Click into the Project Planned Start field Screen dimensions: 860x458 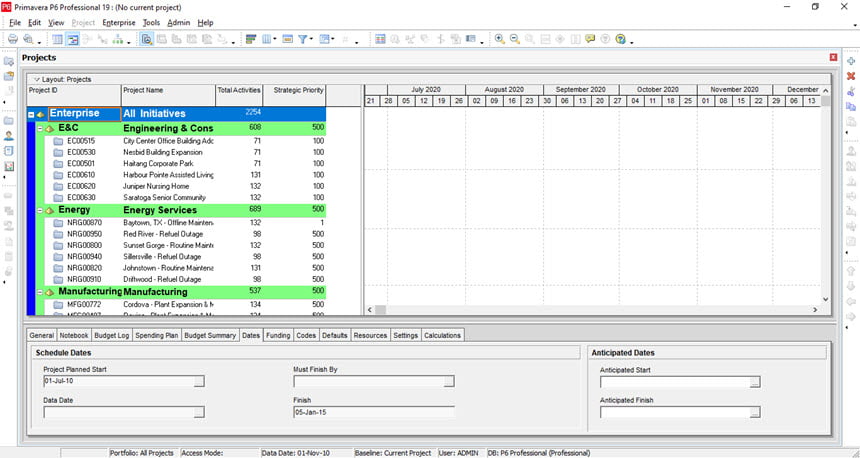coord(118,381)
